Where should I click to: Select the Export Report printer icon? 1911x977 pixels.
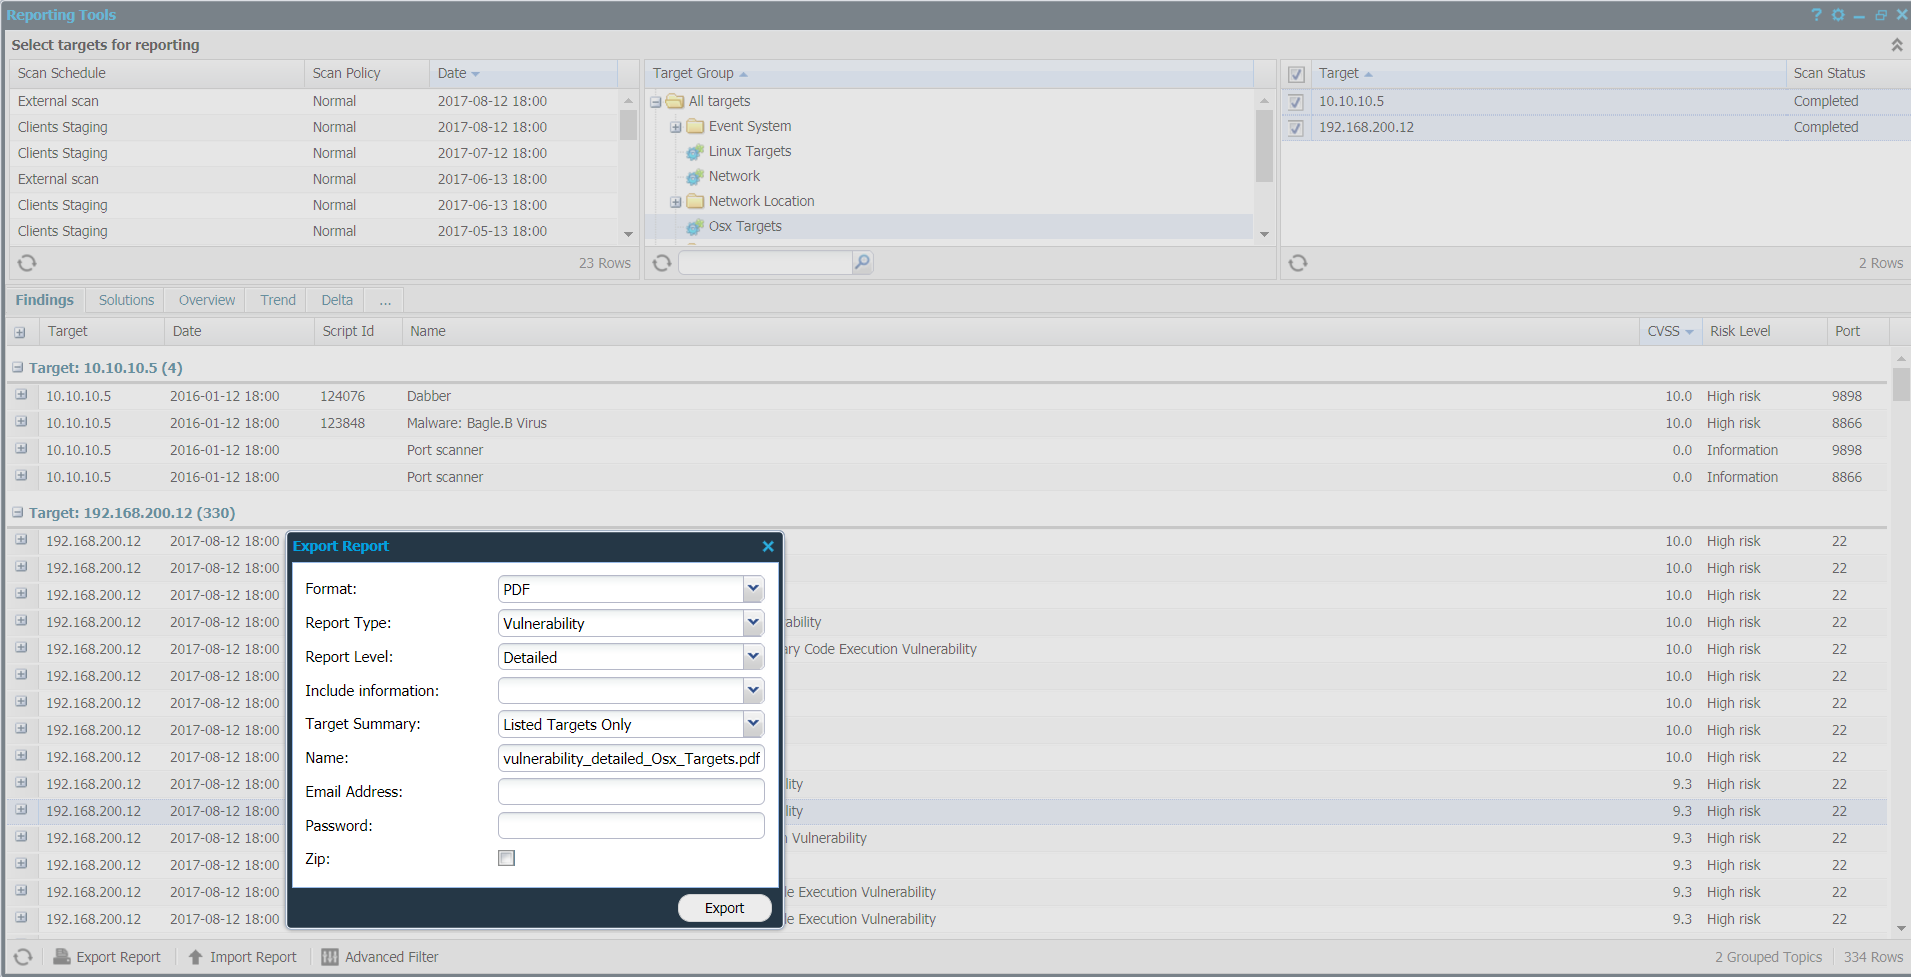(62, 957)
